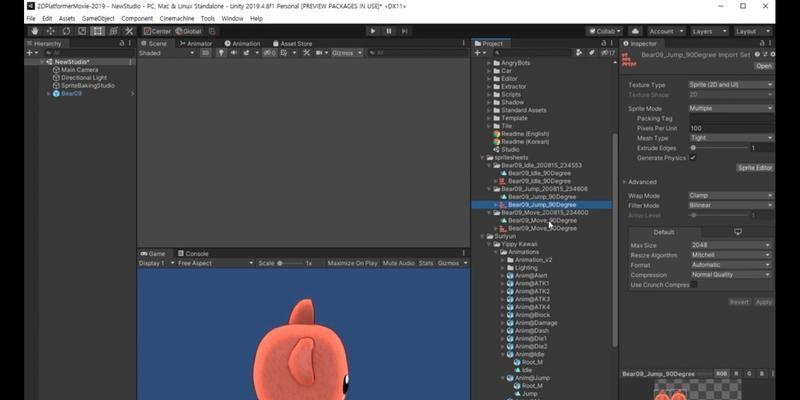Open the File menu
Screen dimensions: 800x400
(31, 18)
